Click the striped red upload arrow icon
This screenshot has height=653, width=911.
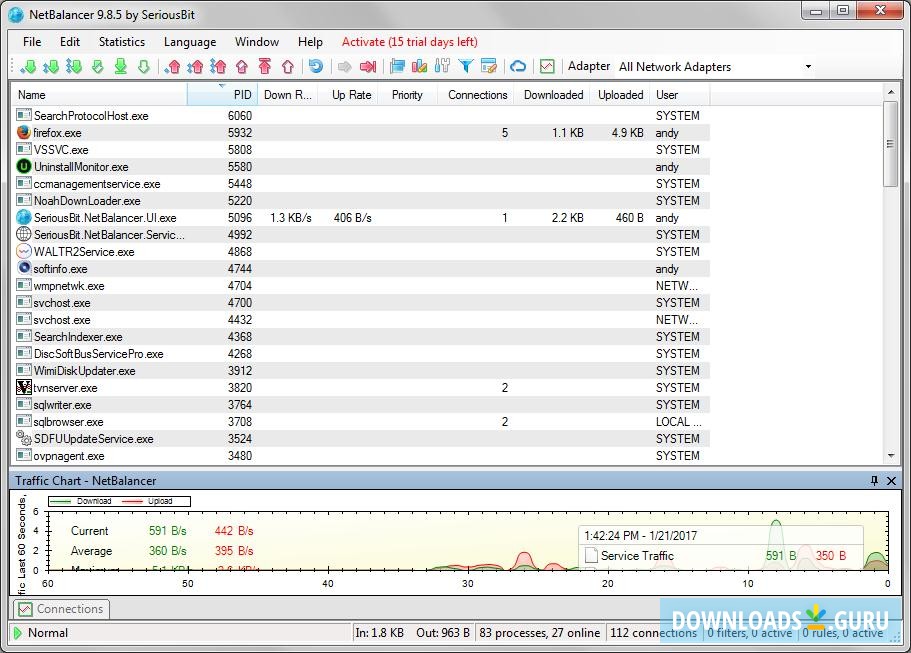tap(242, 67)
